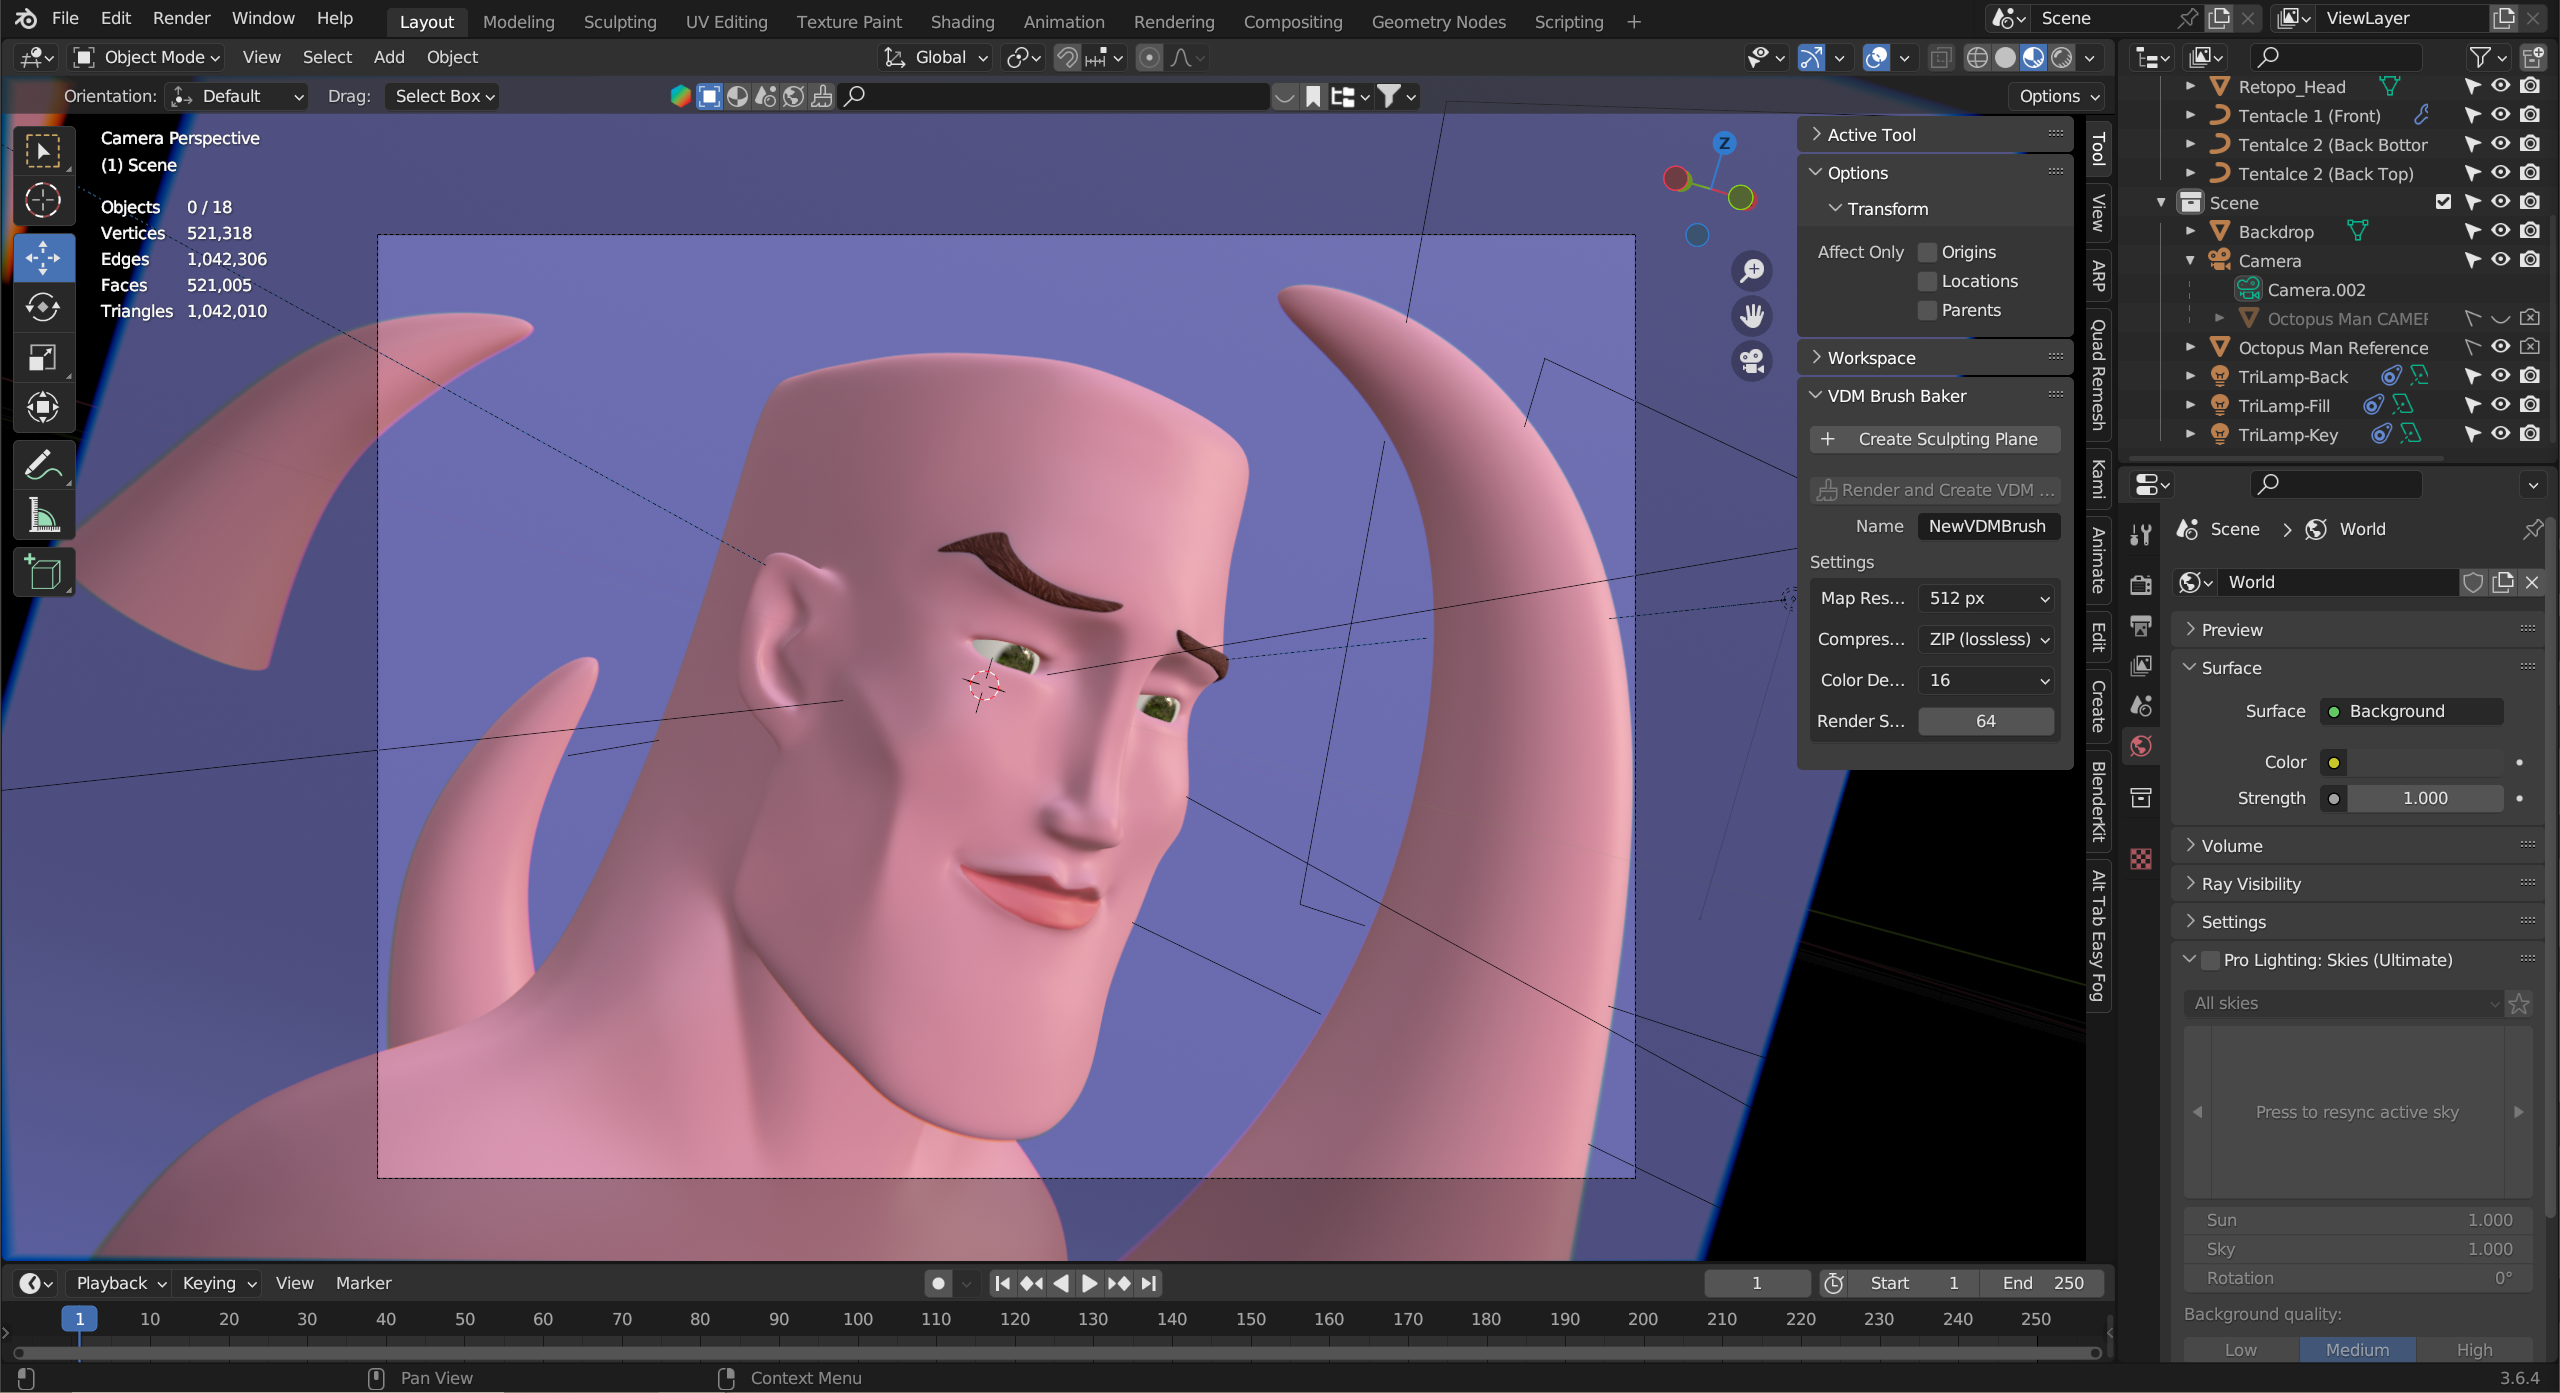Click the Play animation button
This screenshot has width=2560, height=1393.
[1090, 1283]
